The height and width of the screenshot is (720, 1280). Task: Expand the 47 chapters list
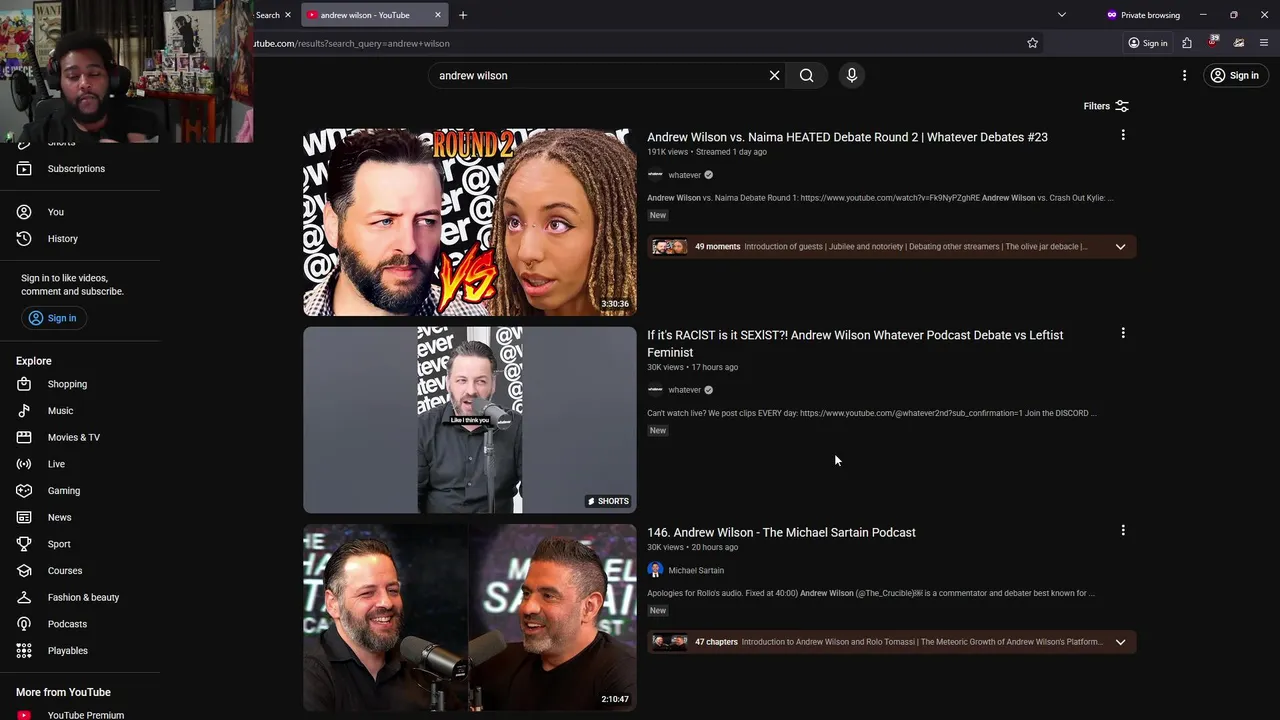(x=1120, y=642)
